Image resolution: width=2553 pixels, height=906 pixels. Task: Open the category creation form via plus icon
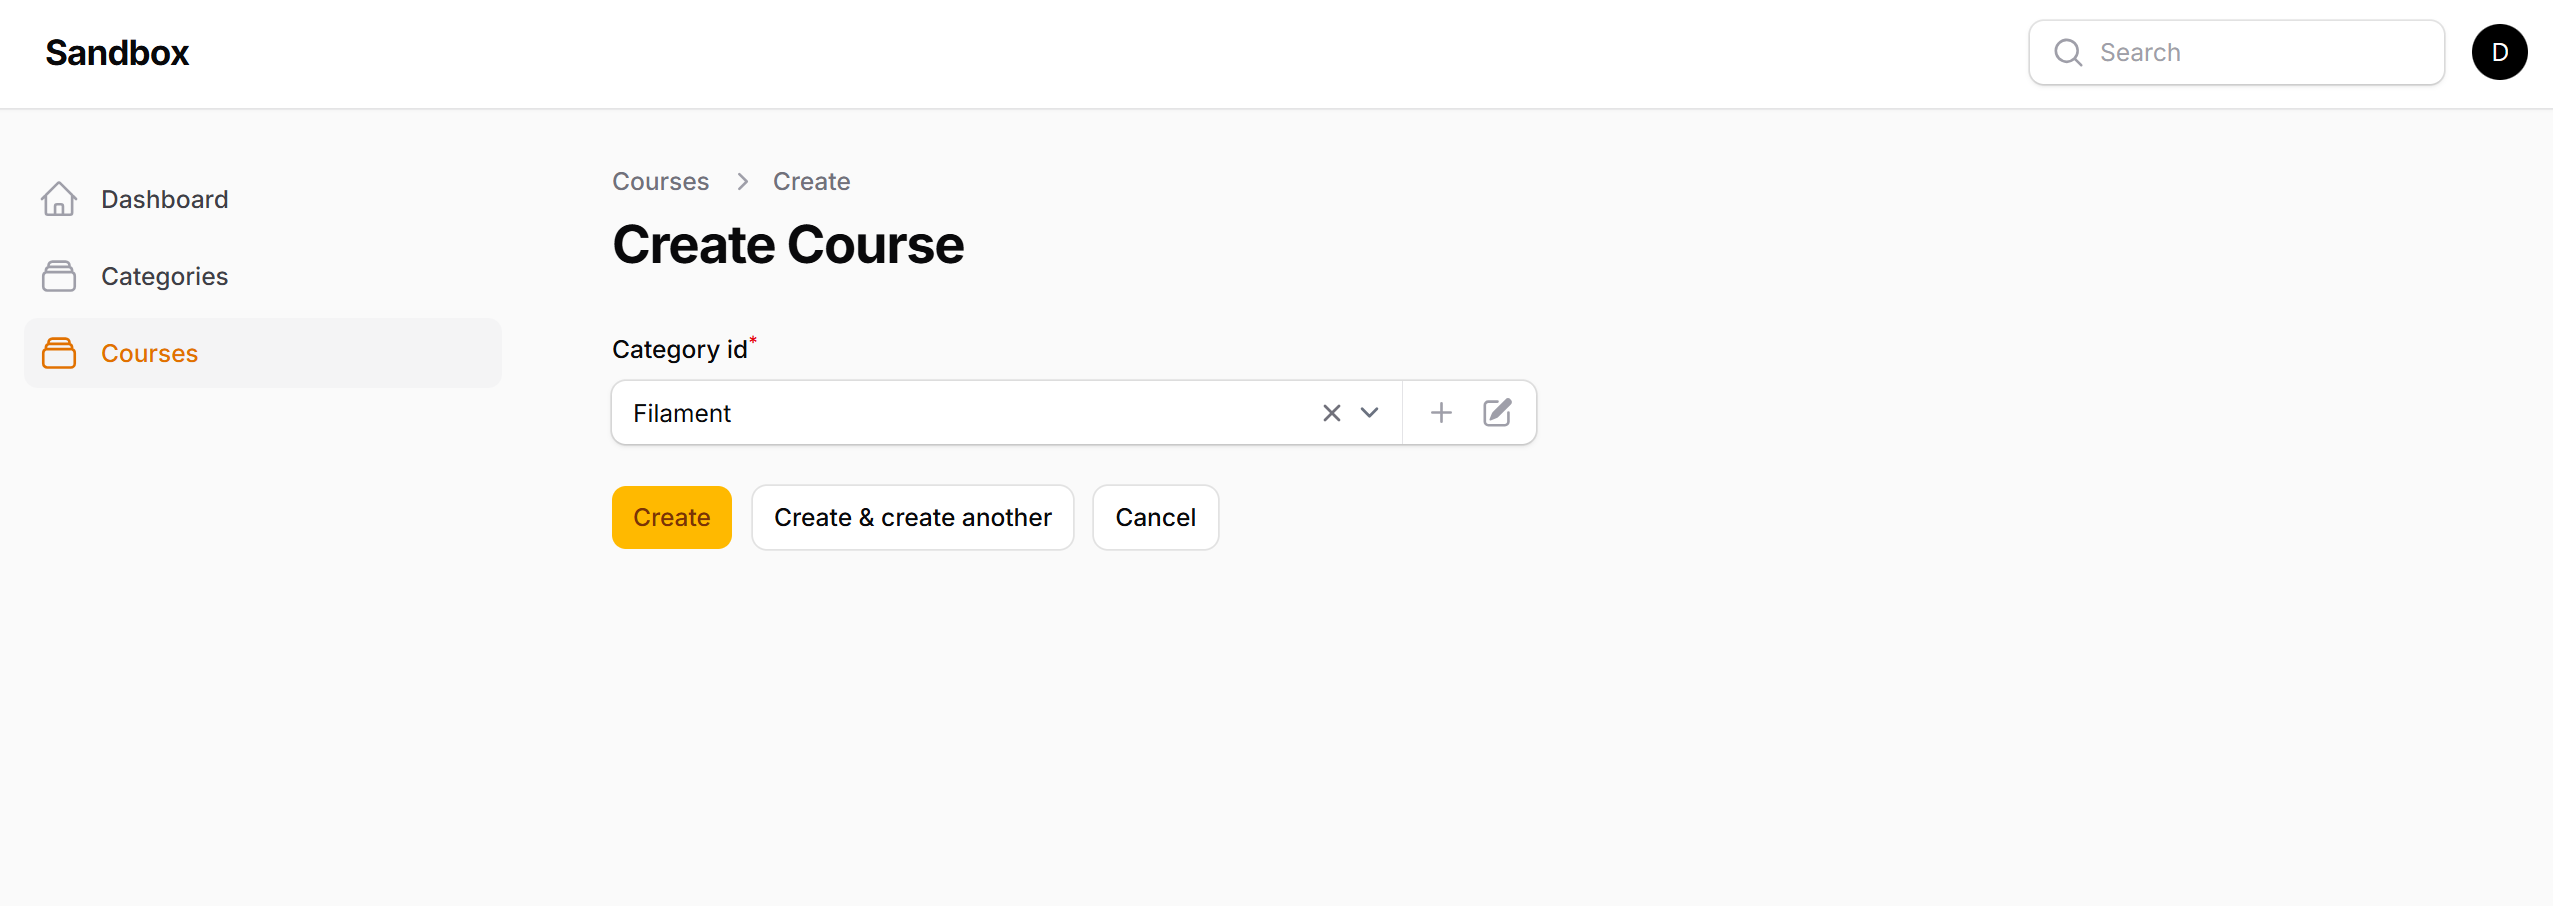pyautogui.click(x=1441, y=411)
